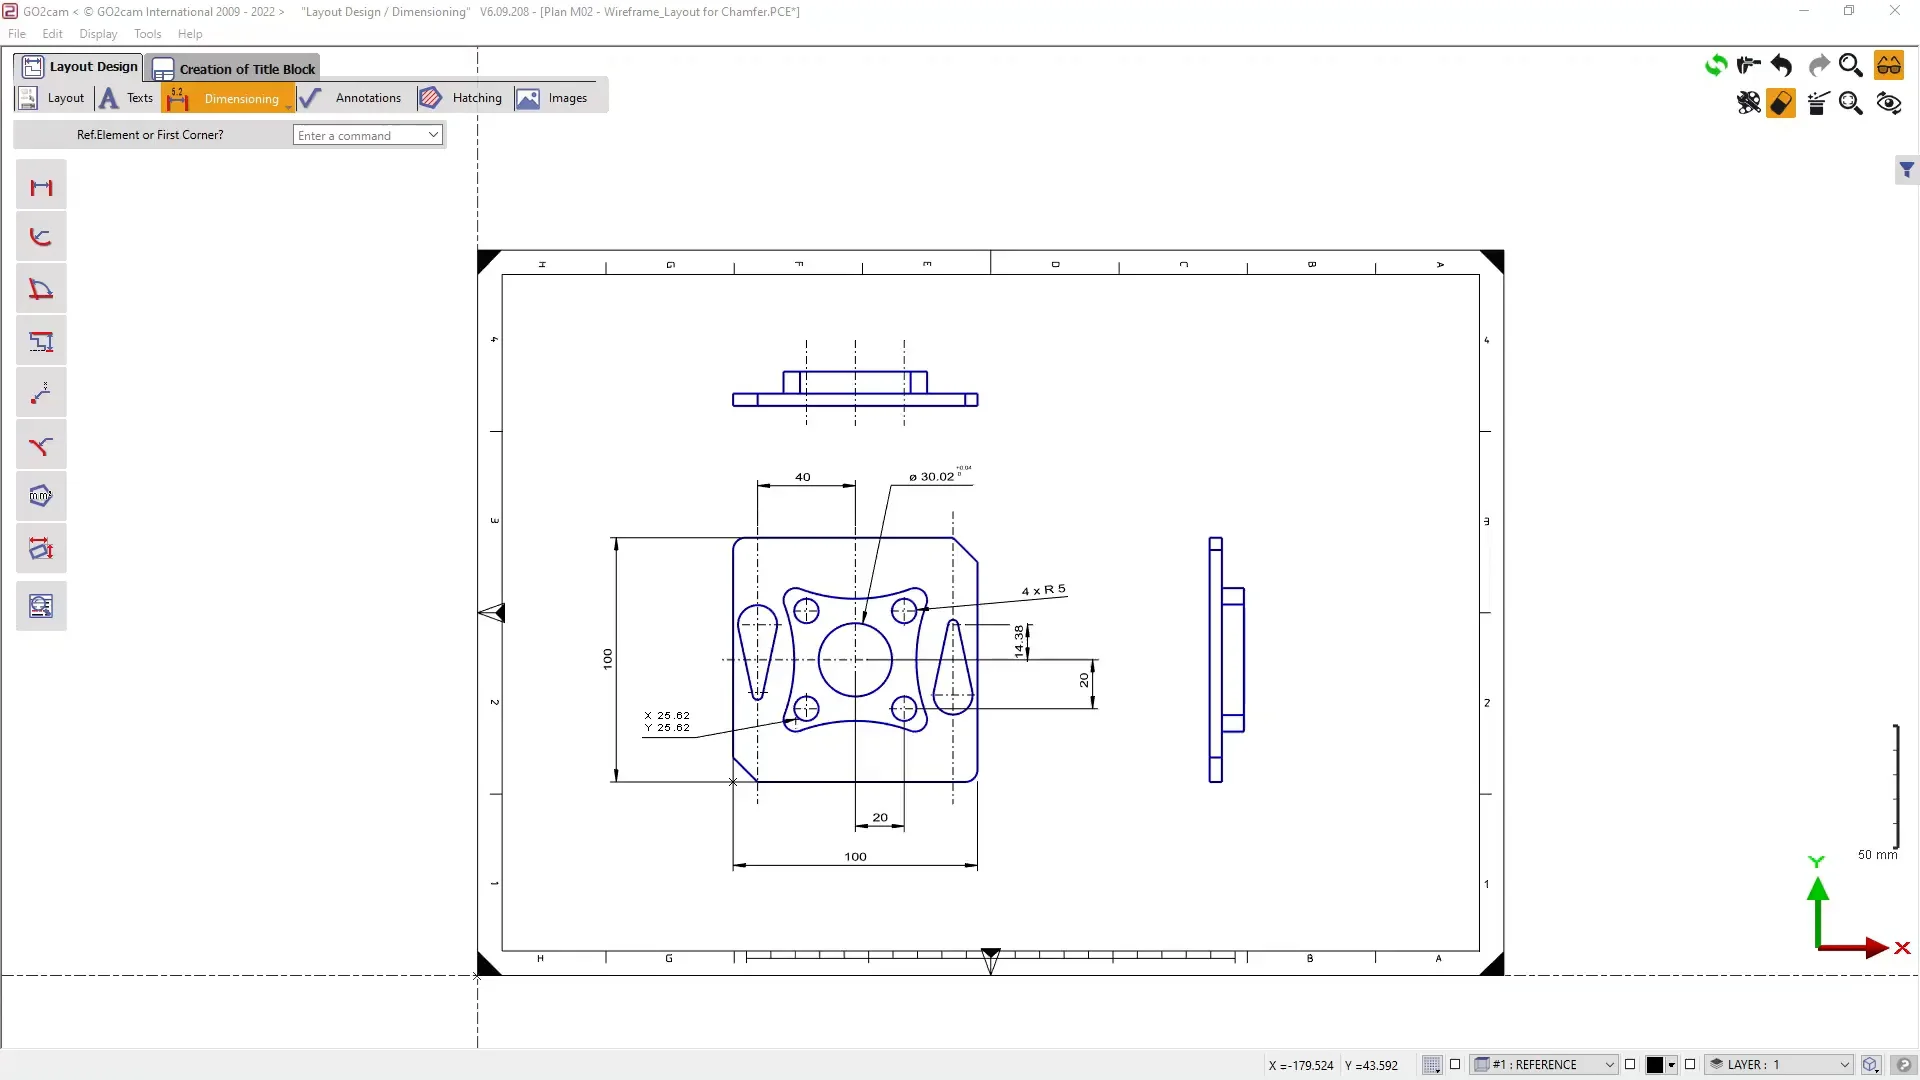The height and width of the screenshot is (1080, 1920).
Task: Expand the Enter a command combo box
Action: click(433, 135)
